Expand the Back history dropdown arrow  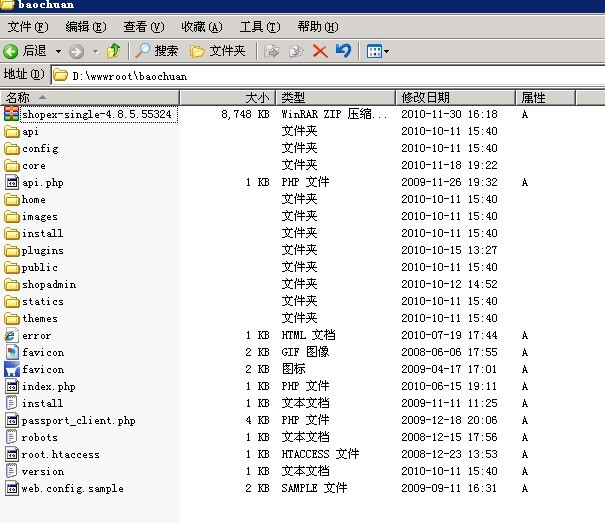point(58,50)
